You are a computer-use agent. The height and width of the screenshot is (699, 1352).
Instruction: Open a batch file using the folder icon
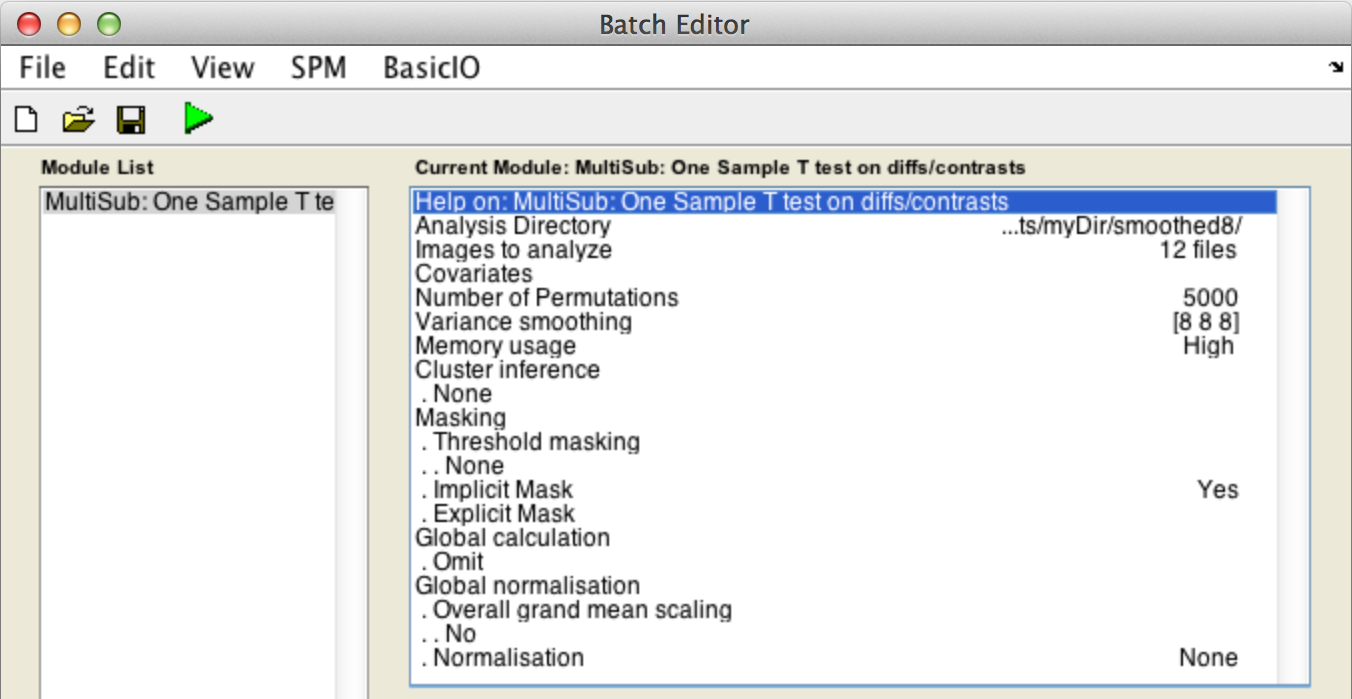78,120
